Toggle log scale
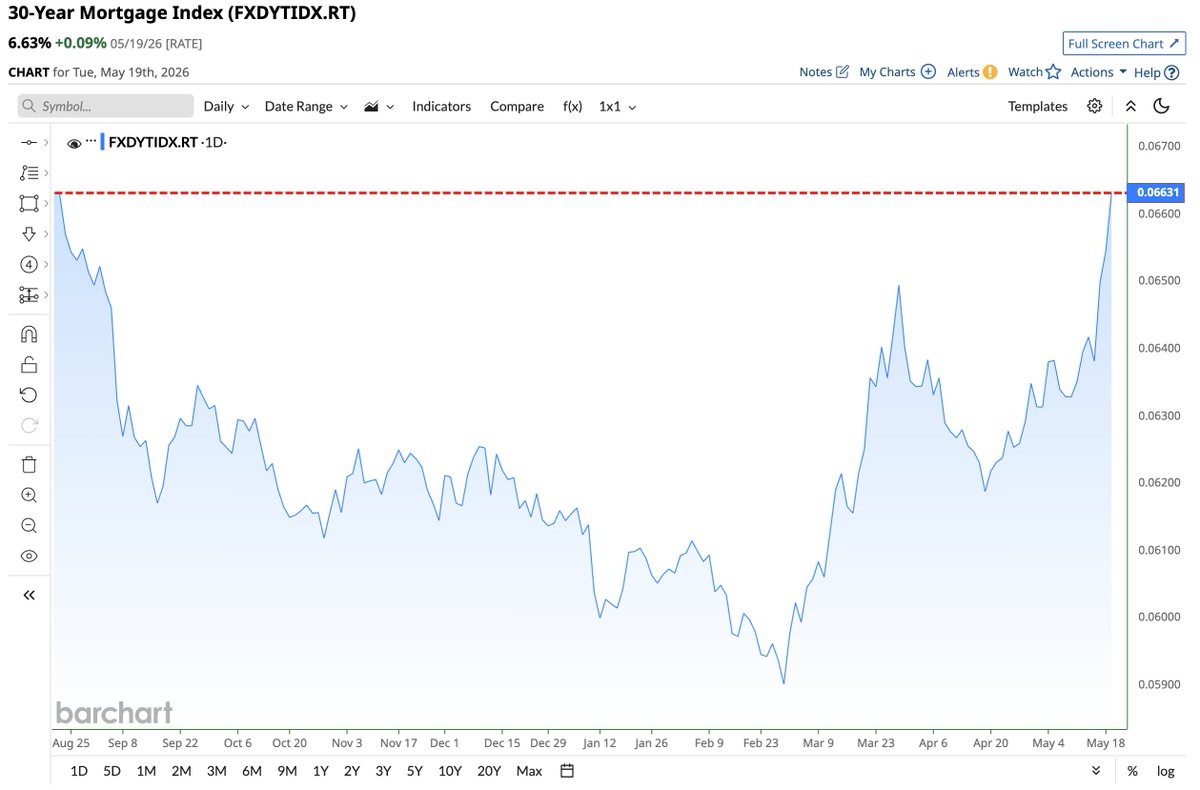The width and height of the screenshot is (1200, 790). [x=1166, y=771]
